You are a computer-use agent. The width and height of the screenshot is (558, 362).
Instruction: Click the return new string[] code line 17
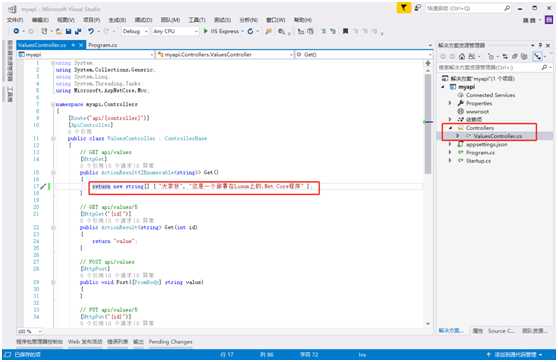tap(201, 186)
